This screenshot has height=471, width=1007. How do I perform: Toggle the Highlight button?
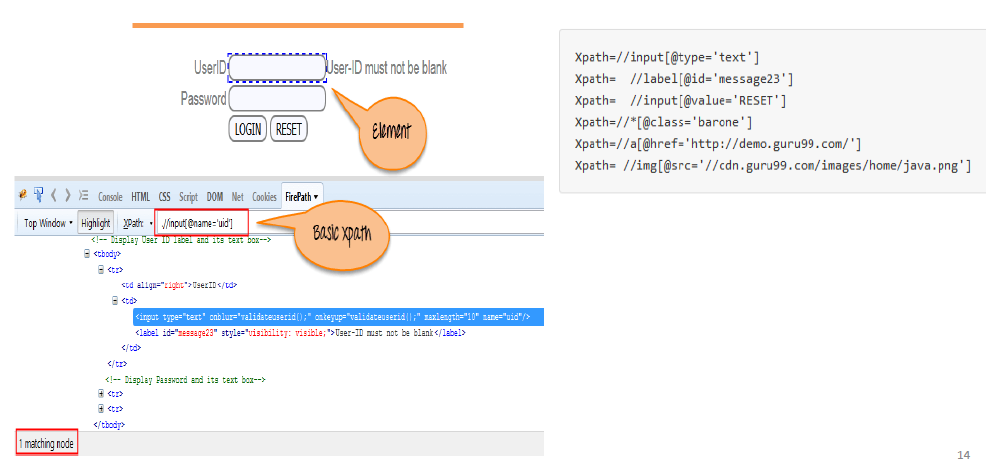pos(96,223)
